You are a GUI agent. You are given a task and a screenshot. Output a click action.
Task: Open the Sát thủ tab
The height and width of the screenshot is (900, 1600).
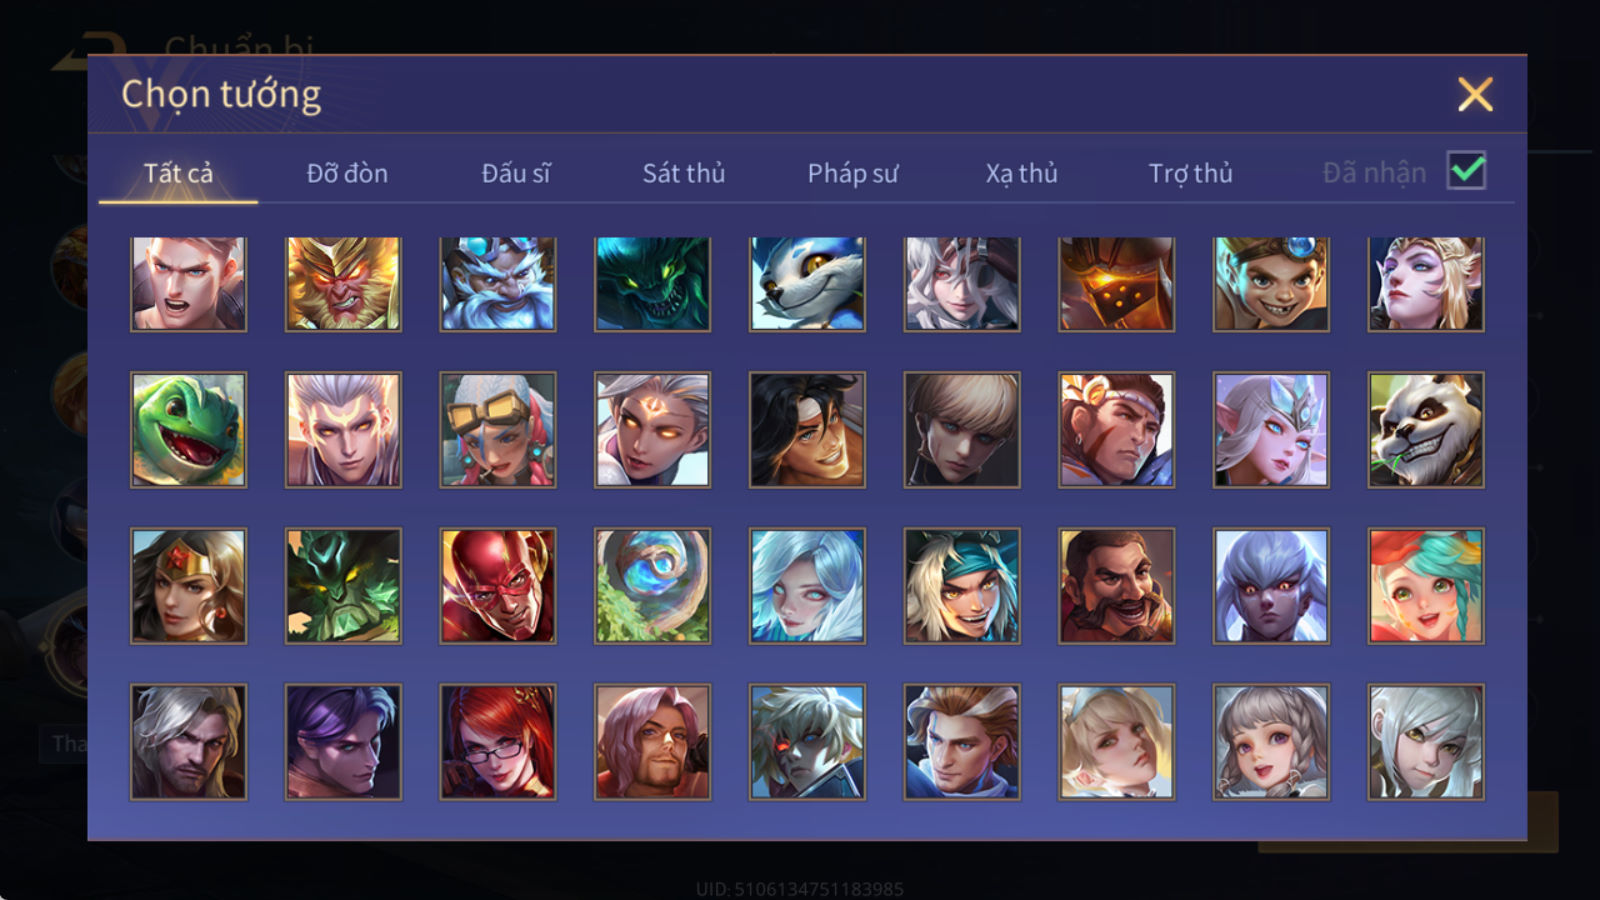[x=684, y=173]
